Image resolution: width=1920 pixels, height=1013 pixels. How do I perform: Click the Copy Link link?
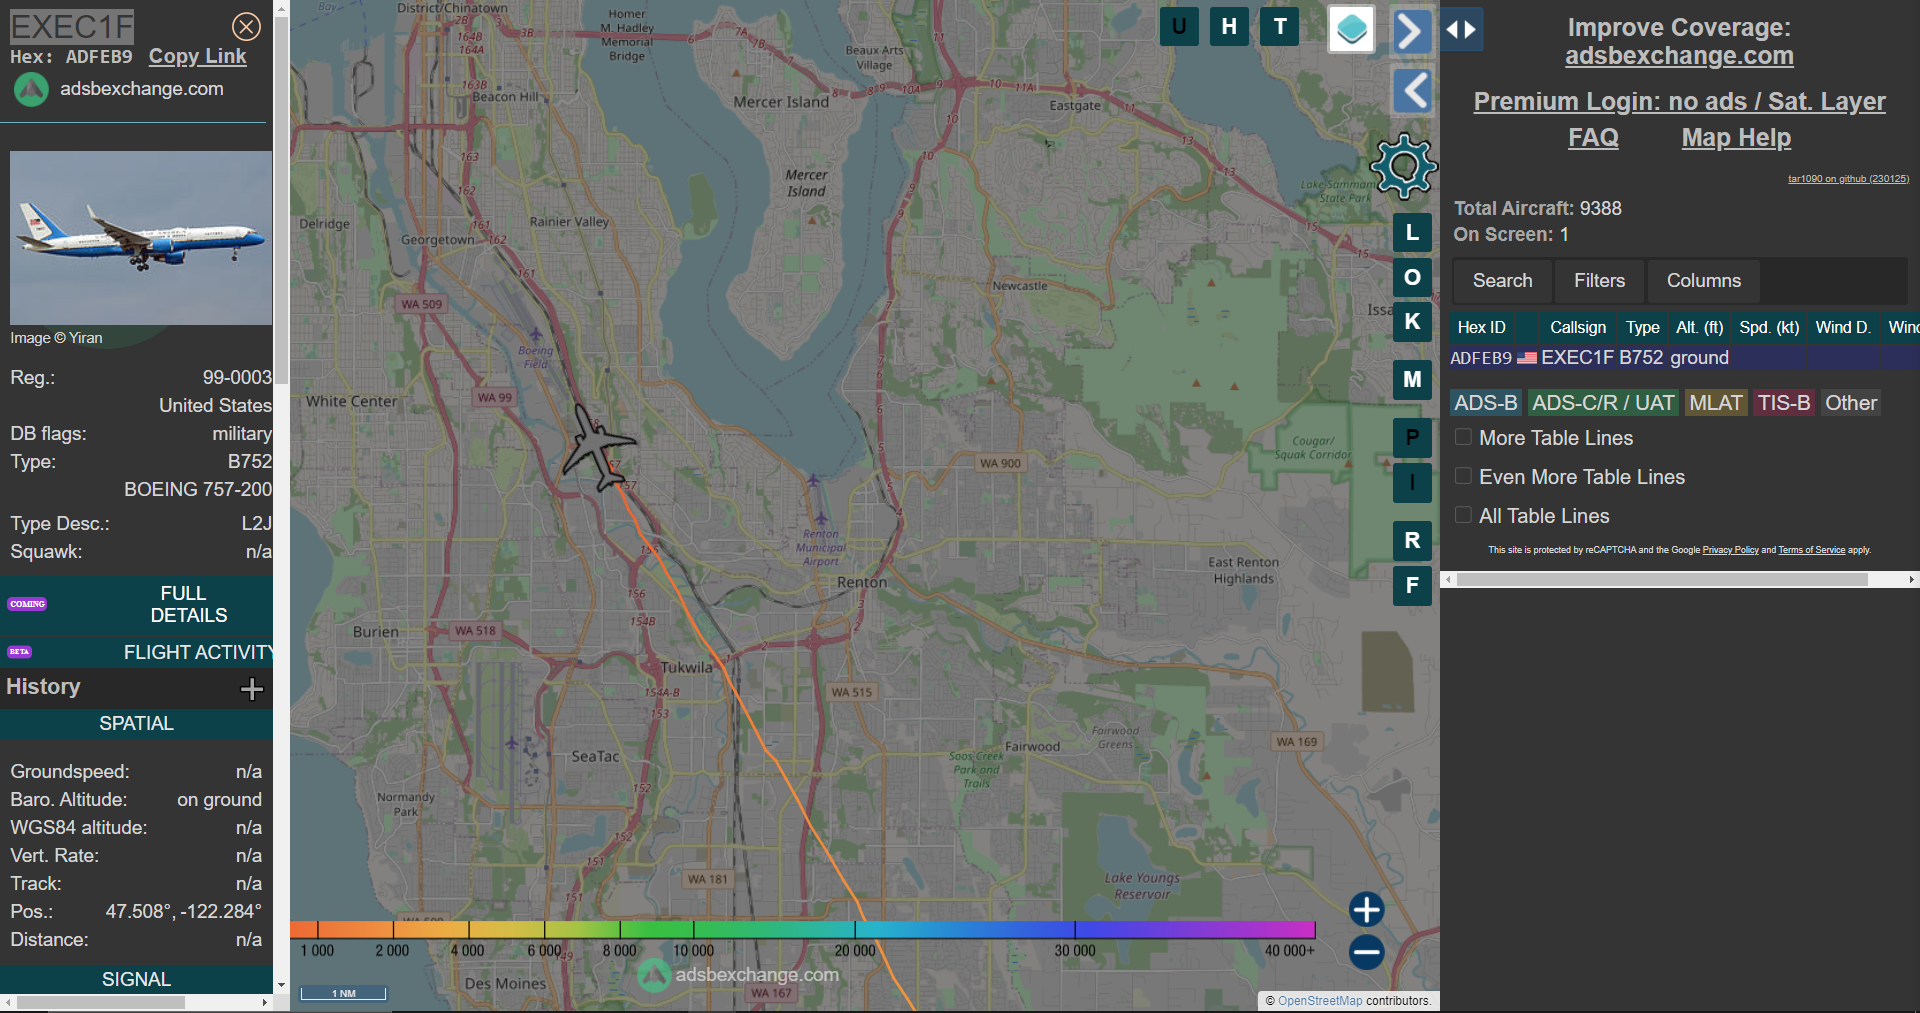point(197,56)
